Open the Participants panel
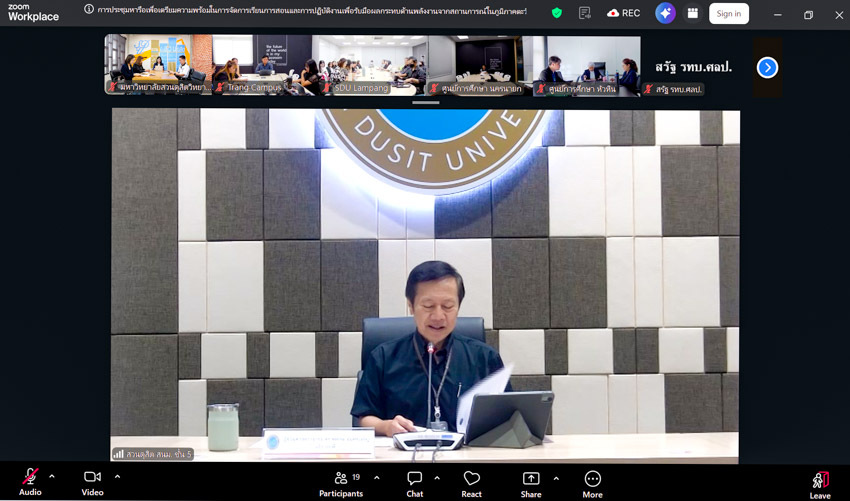The image size is (850, 501). pyautogui.click(x=341, y=481)
